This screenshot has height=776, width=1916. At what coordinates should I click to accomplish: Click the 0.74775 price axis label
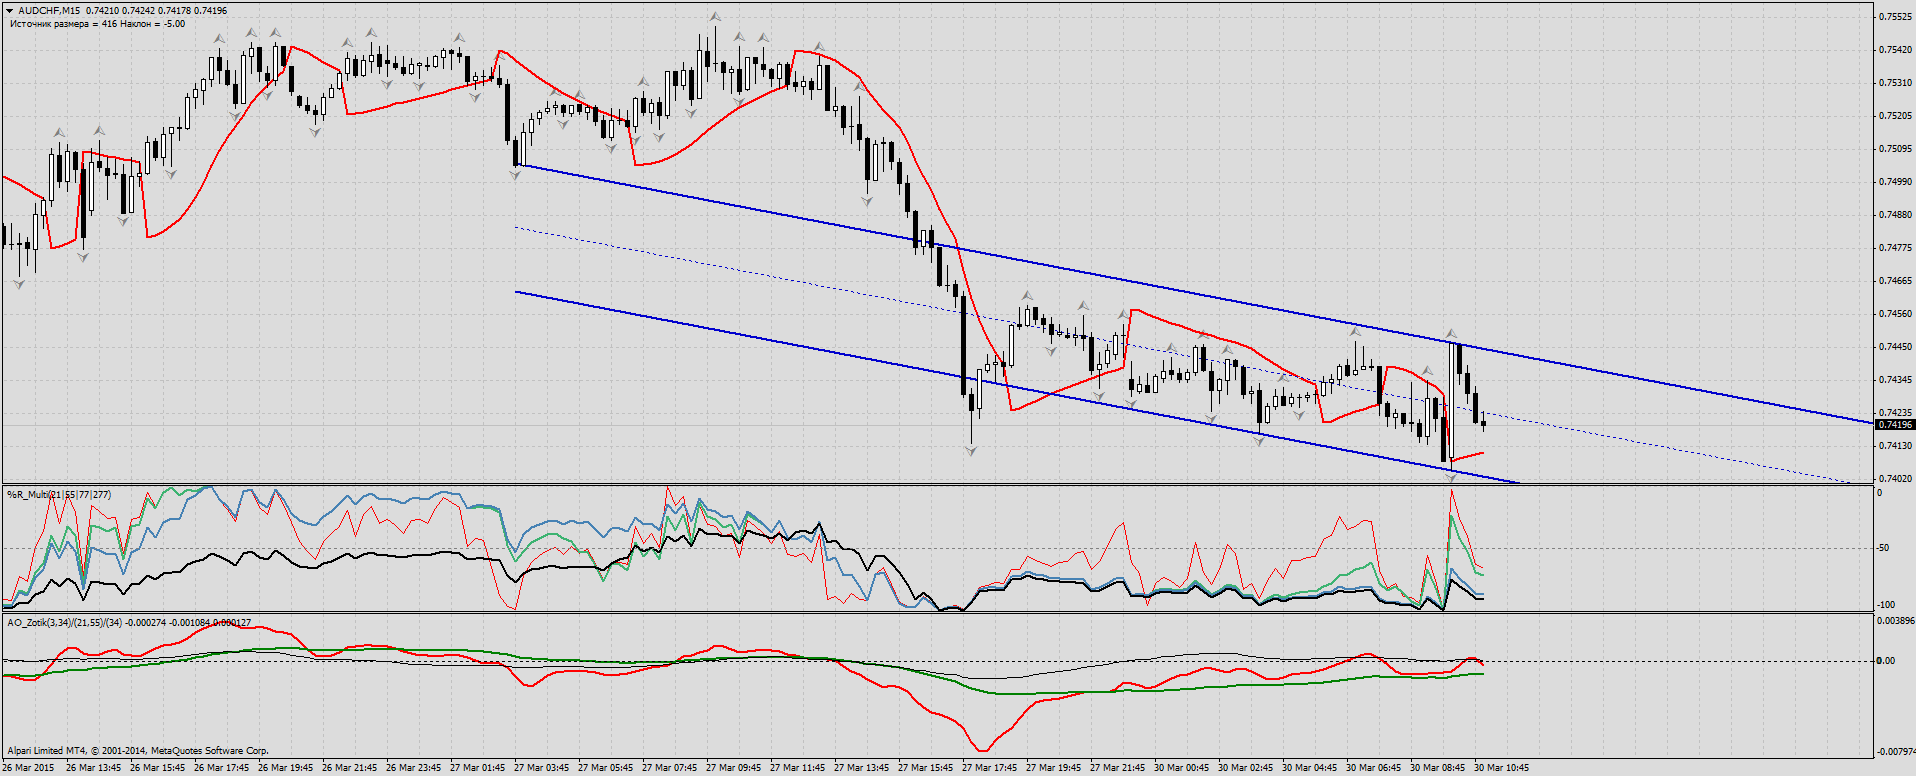(x=1896, y=248)
